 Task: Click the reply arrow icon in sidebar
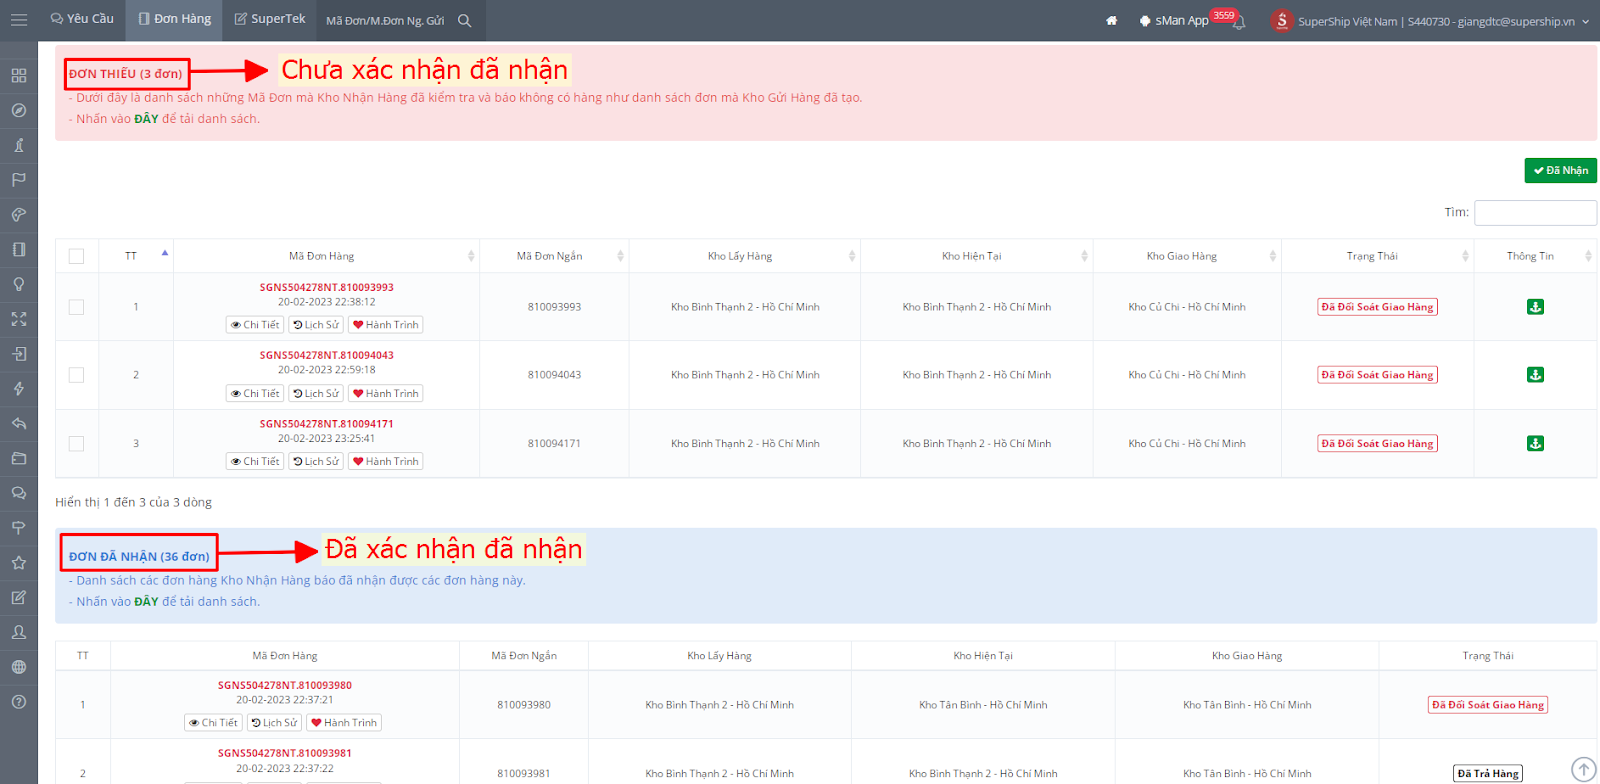[x=19, y=423]
